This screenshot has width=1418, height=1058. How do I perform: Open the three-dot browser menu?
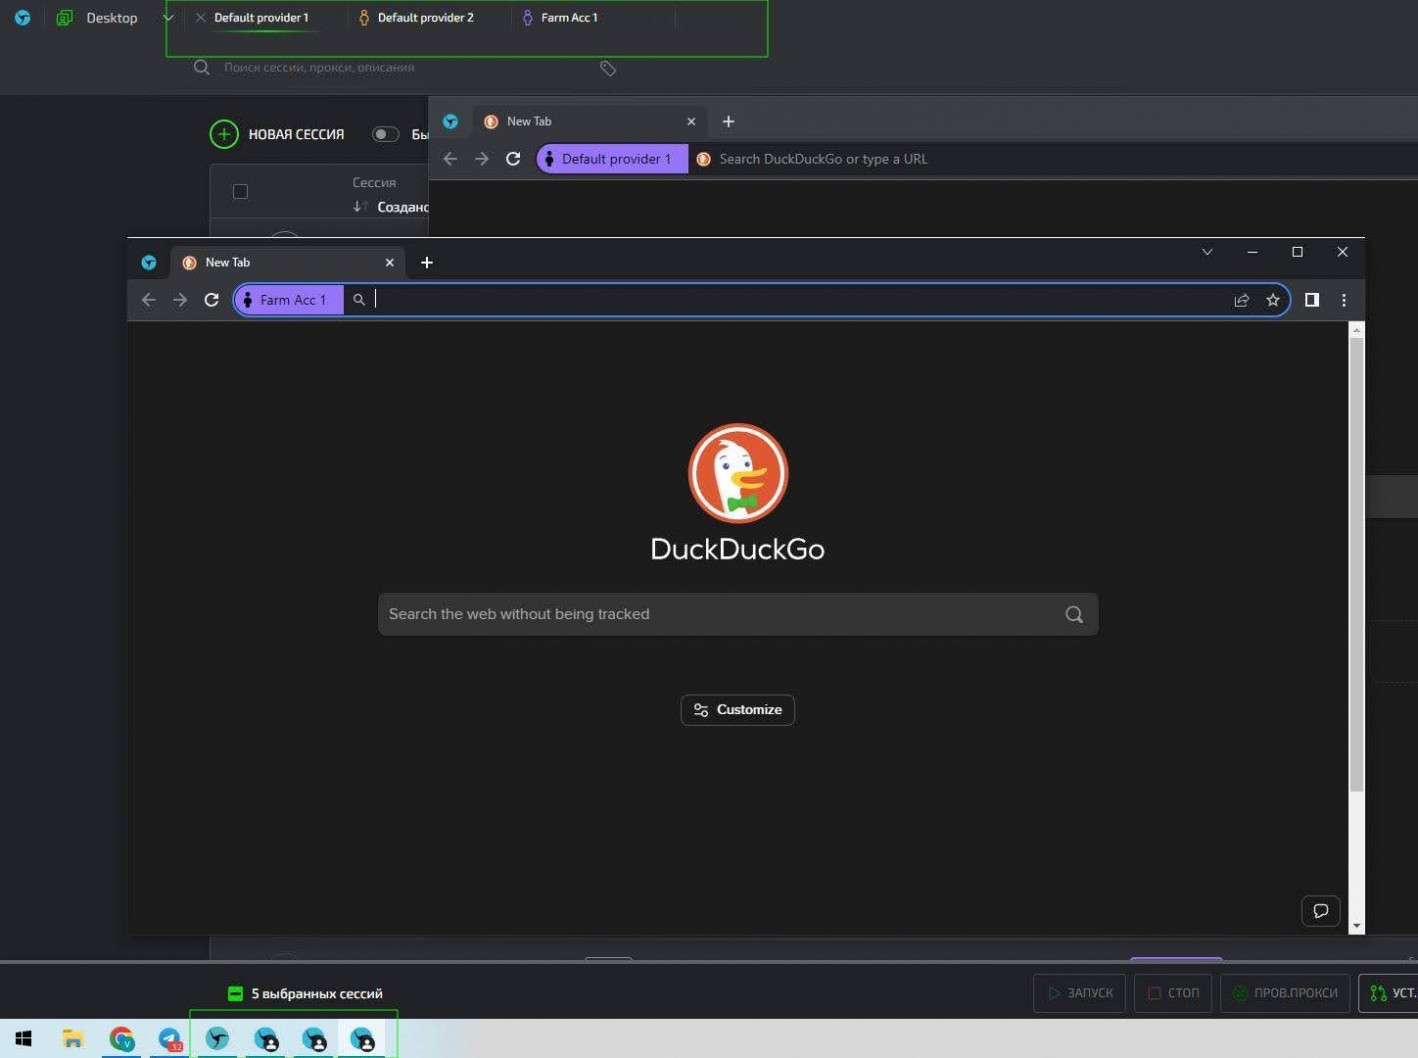pos(1344,300)
